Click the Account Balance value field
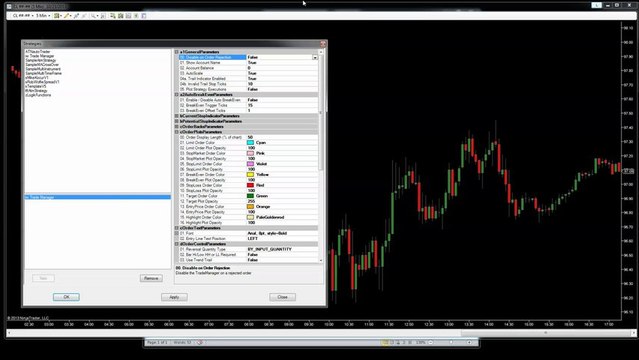639x360 pixels. point(282,68)
